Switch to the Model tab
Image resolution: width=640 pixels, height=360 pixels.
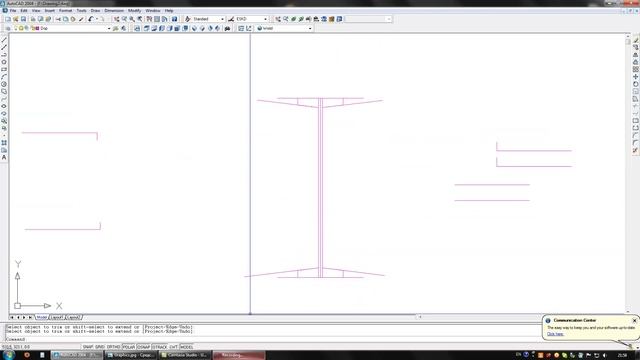point(42,317)
